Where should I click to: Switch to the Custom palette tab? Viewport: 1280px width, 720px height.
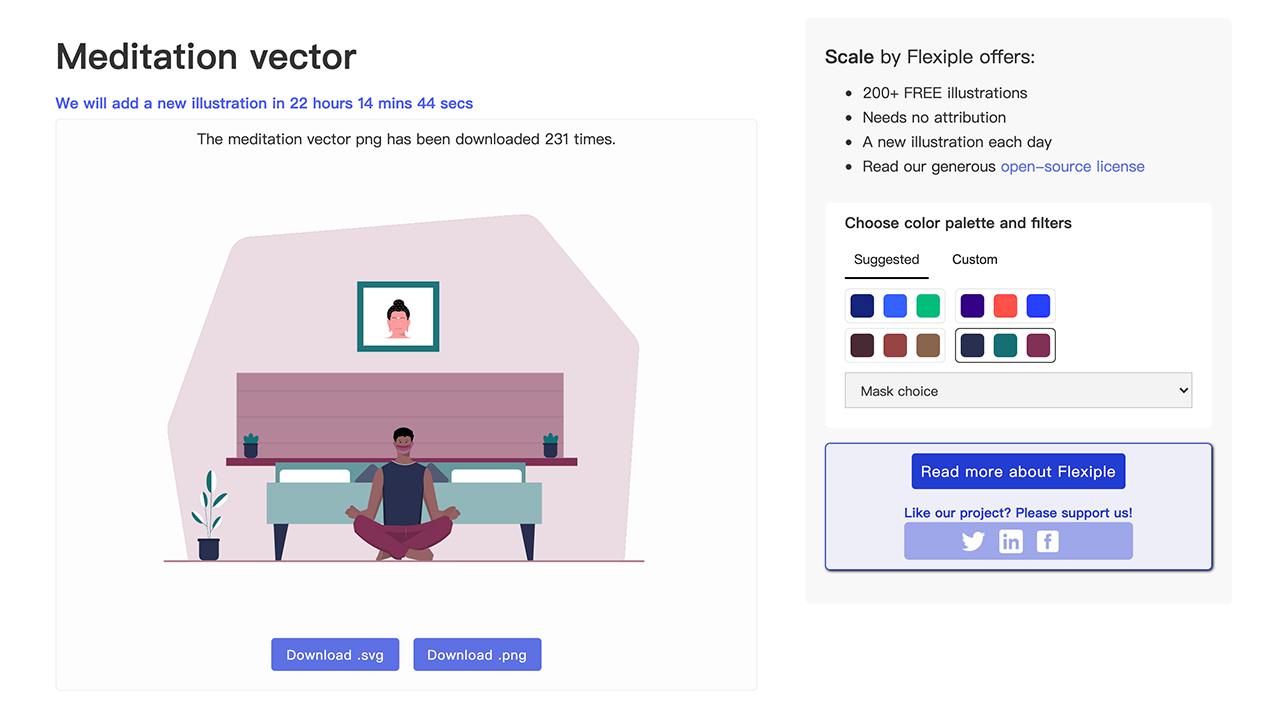974,260
